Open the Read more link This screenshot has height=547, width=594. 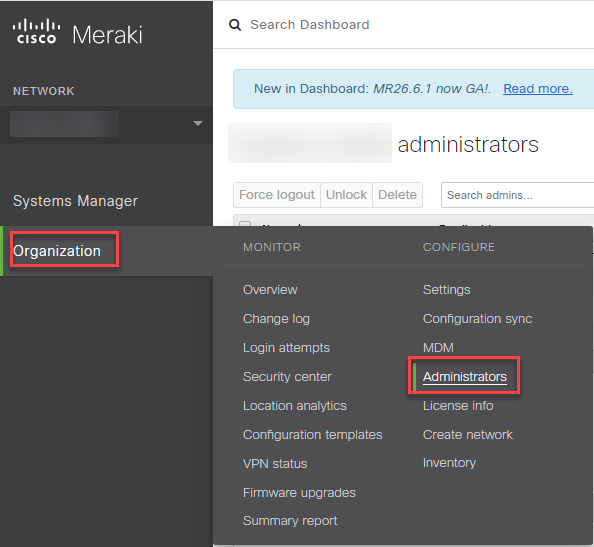click(x=538, y=89)
